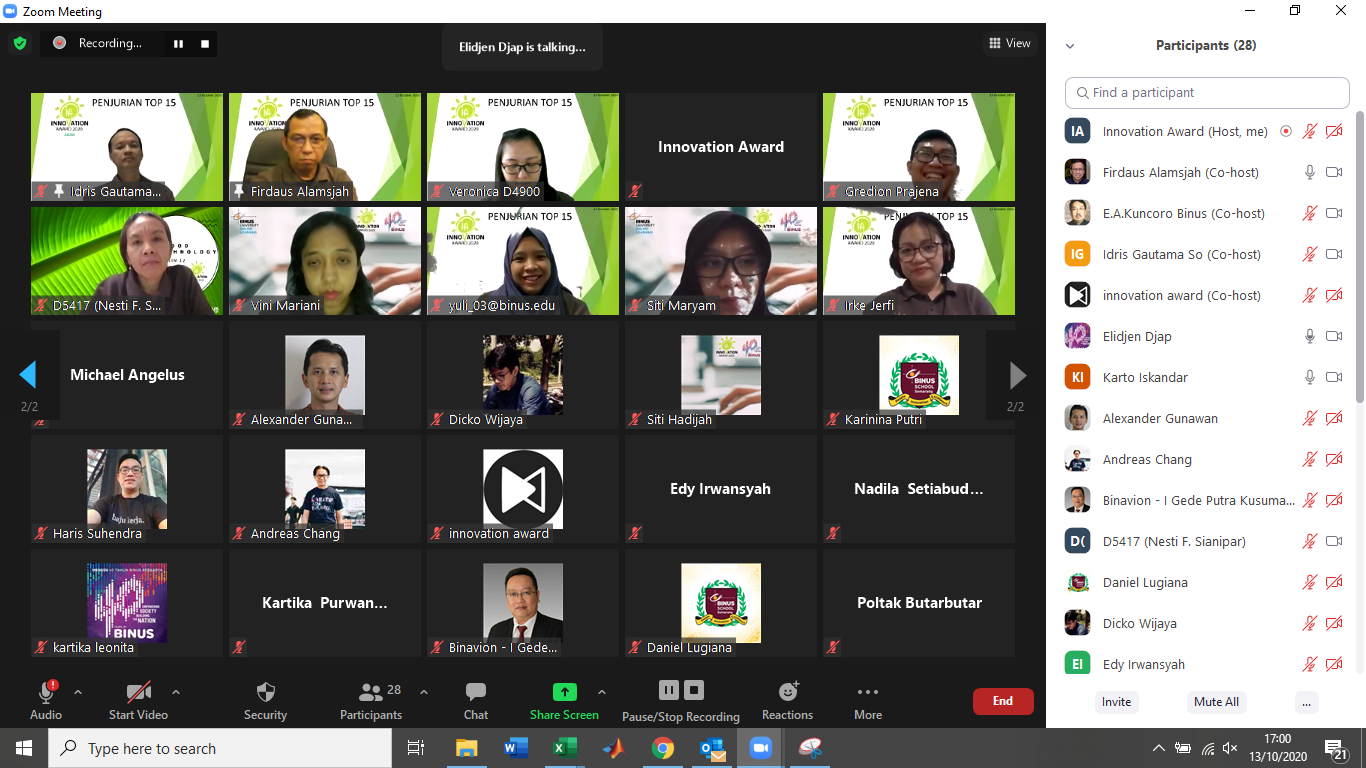
Task: Go to previous gallery page arrow
Action: [x=28, y=375]
